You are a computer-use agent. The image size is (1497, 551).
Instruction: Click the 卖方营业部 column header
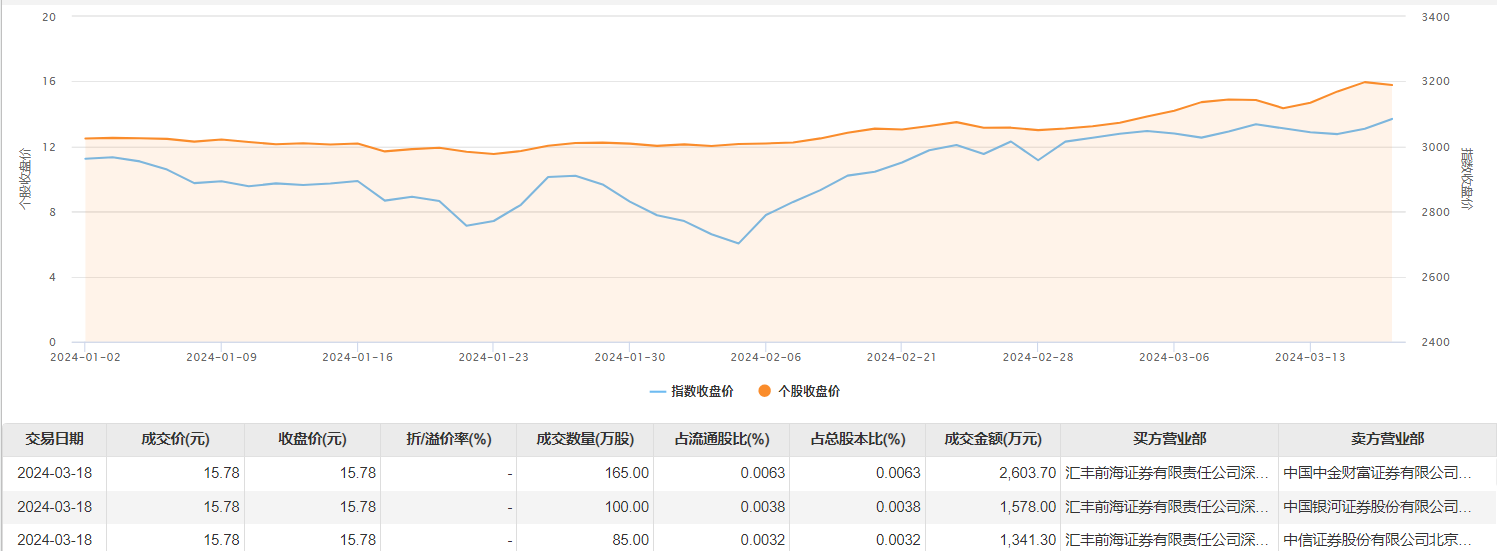[x=1387, y=439]
